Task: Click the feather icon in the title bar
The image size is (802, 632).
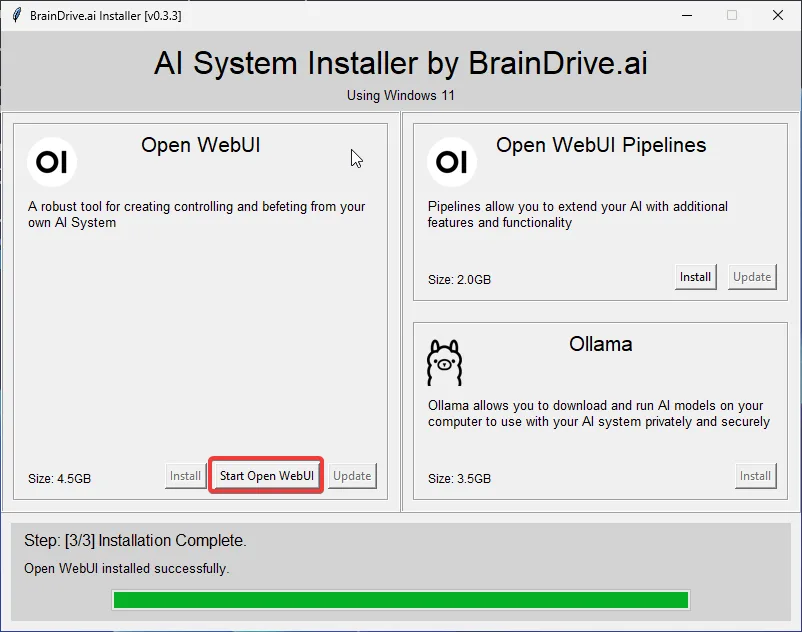Action: (17, 15)
